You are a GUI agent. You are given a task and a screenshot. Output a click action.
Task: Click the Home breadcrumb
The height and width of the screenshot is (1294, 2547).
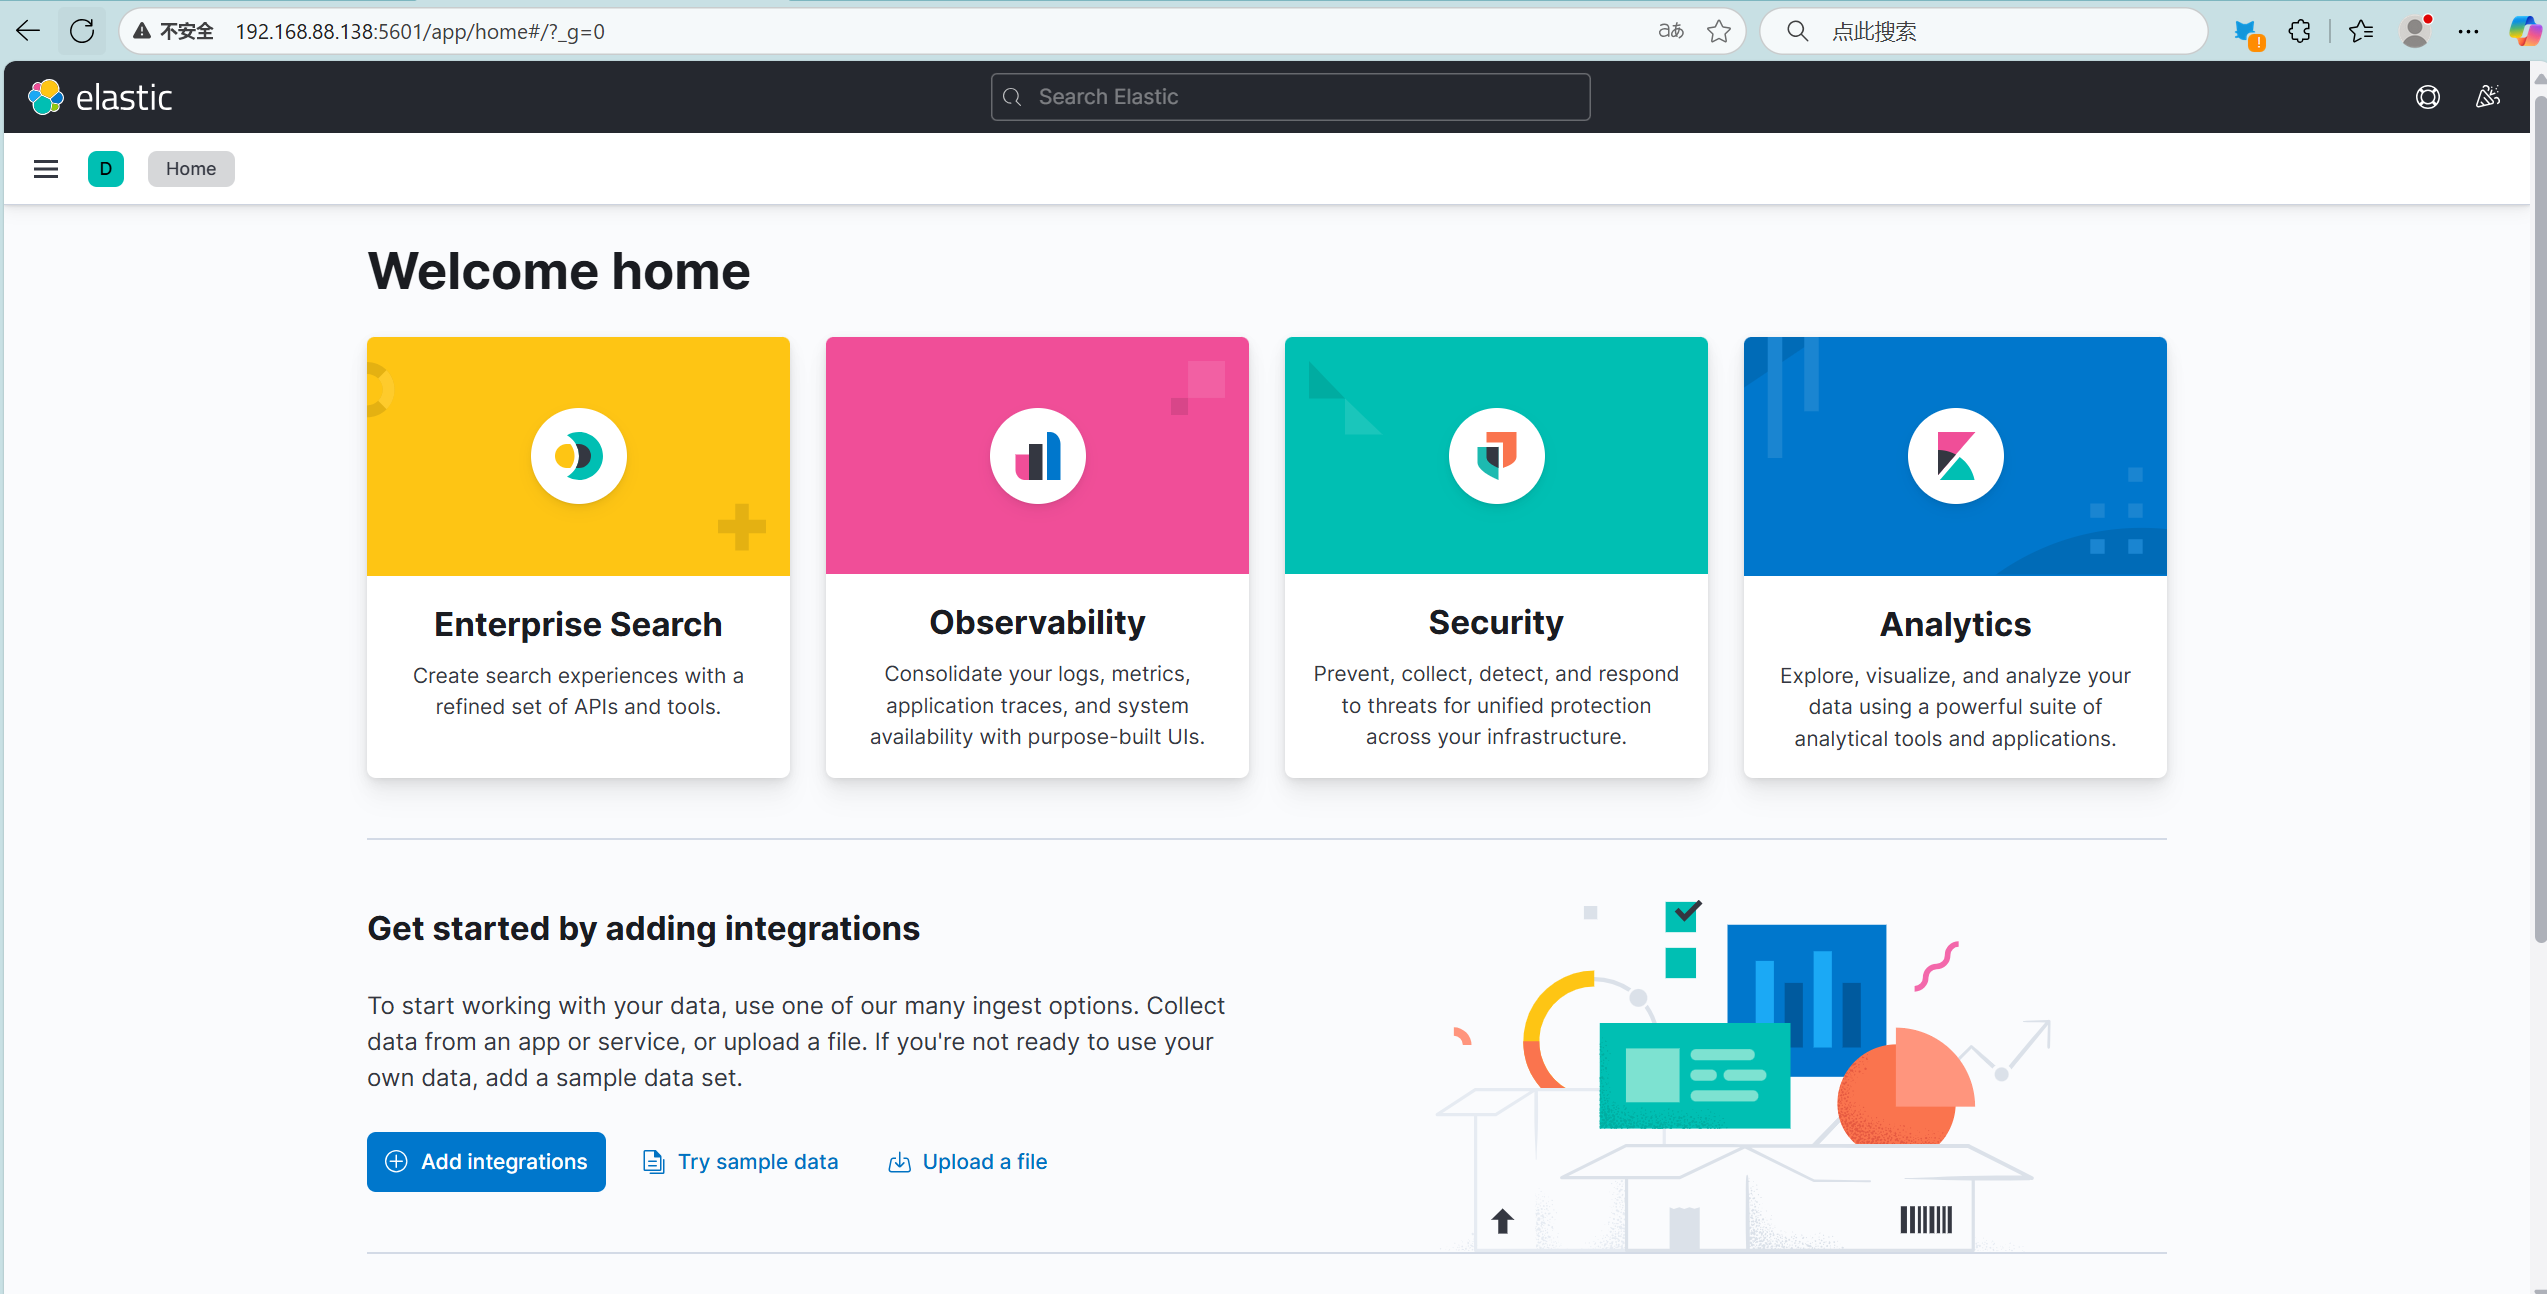click(191, 169)
